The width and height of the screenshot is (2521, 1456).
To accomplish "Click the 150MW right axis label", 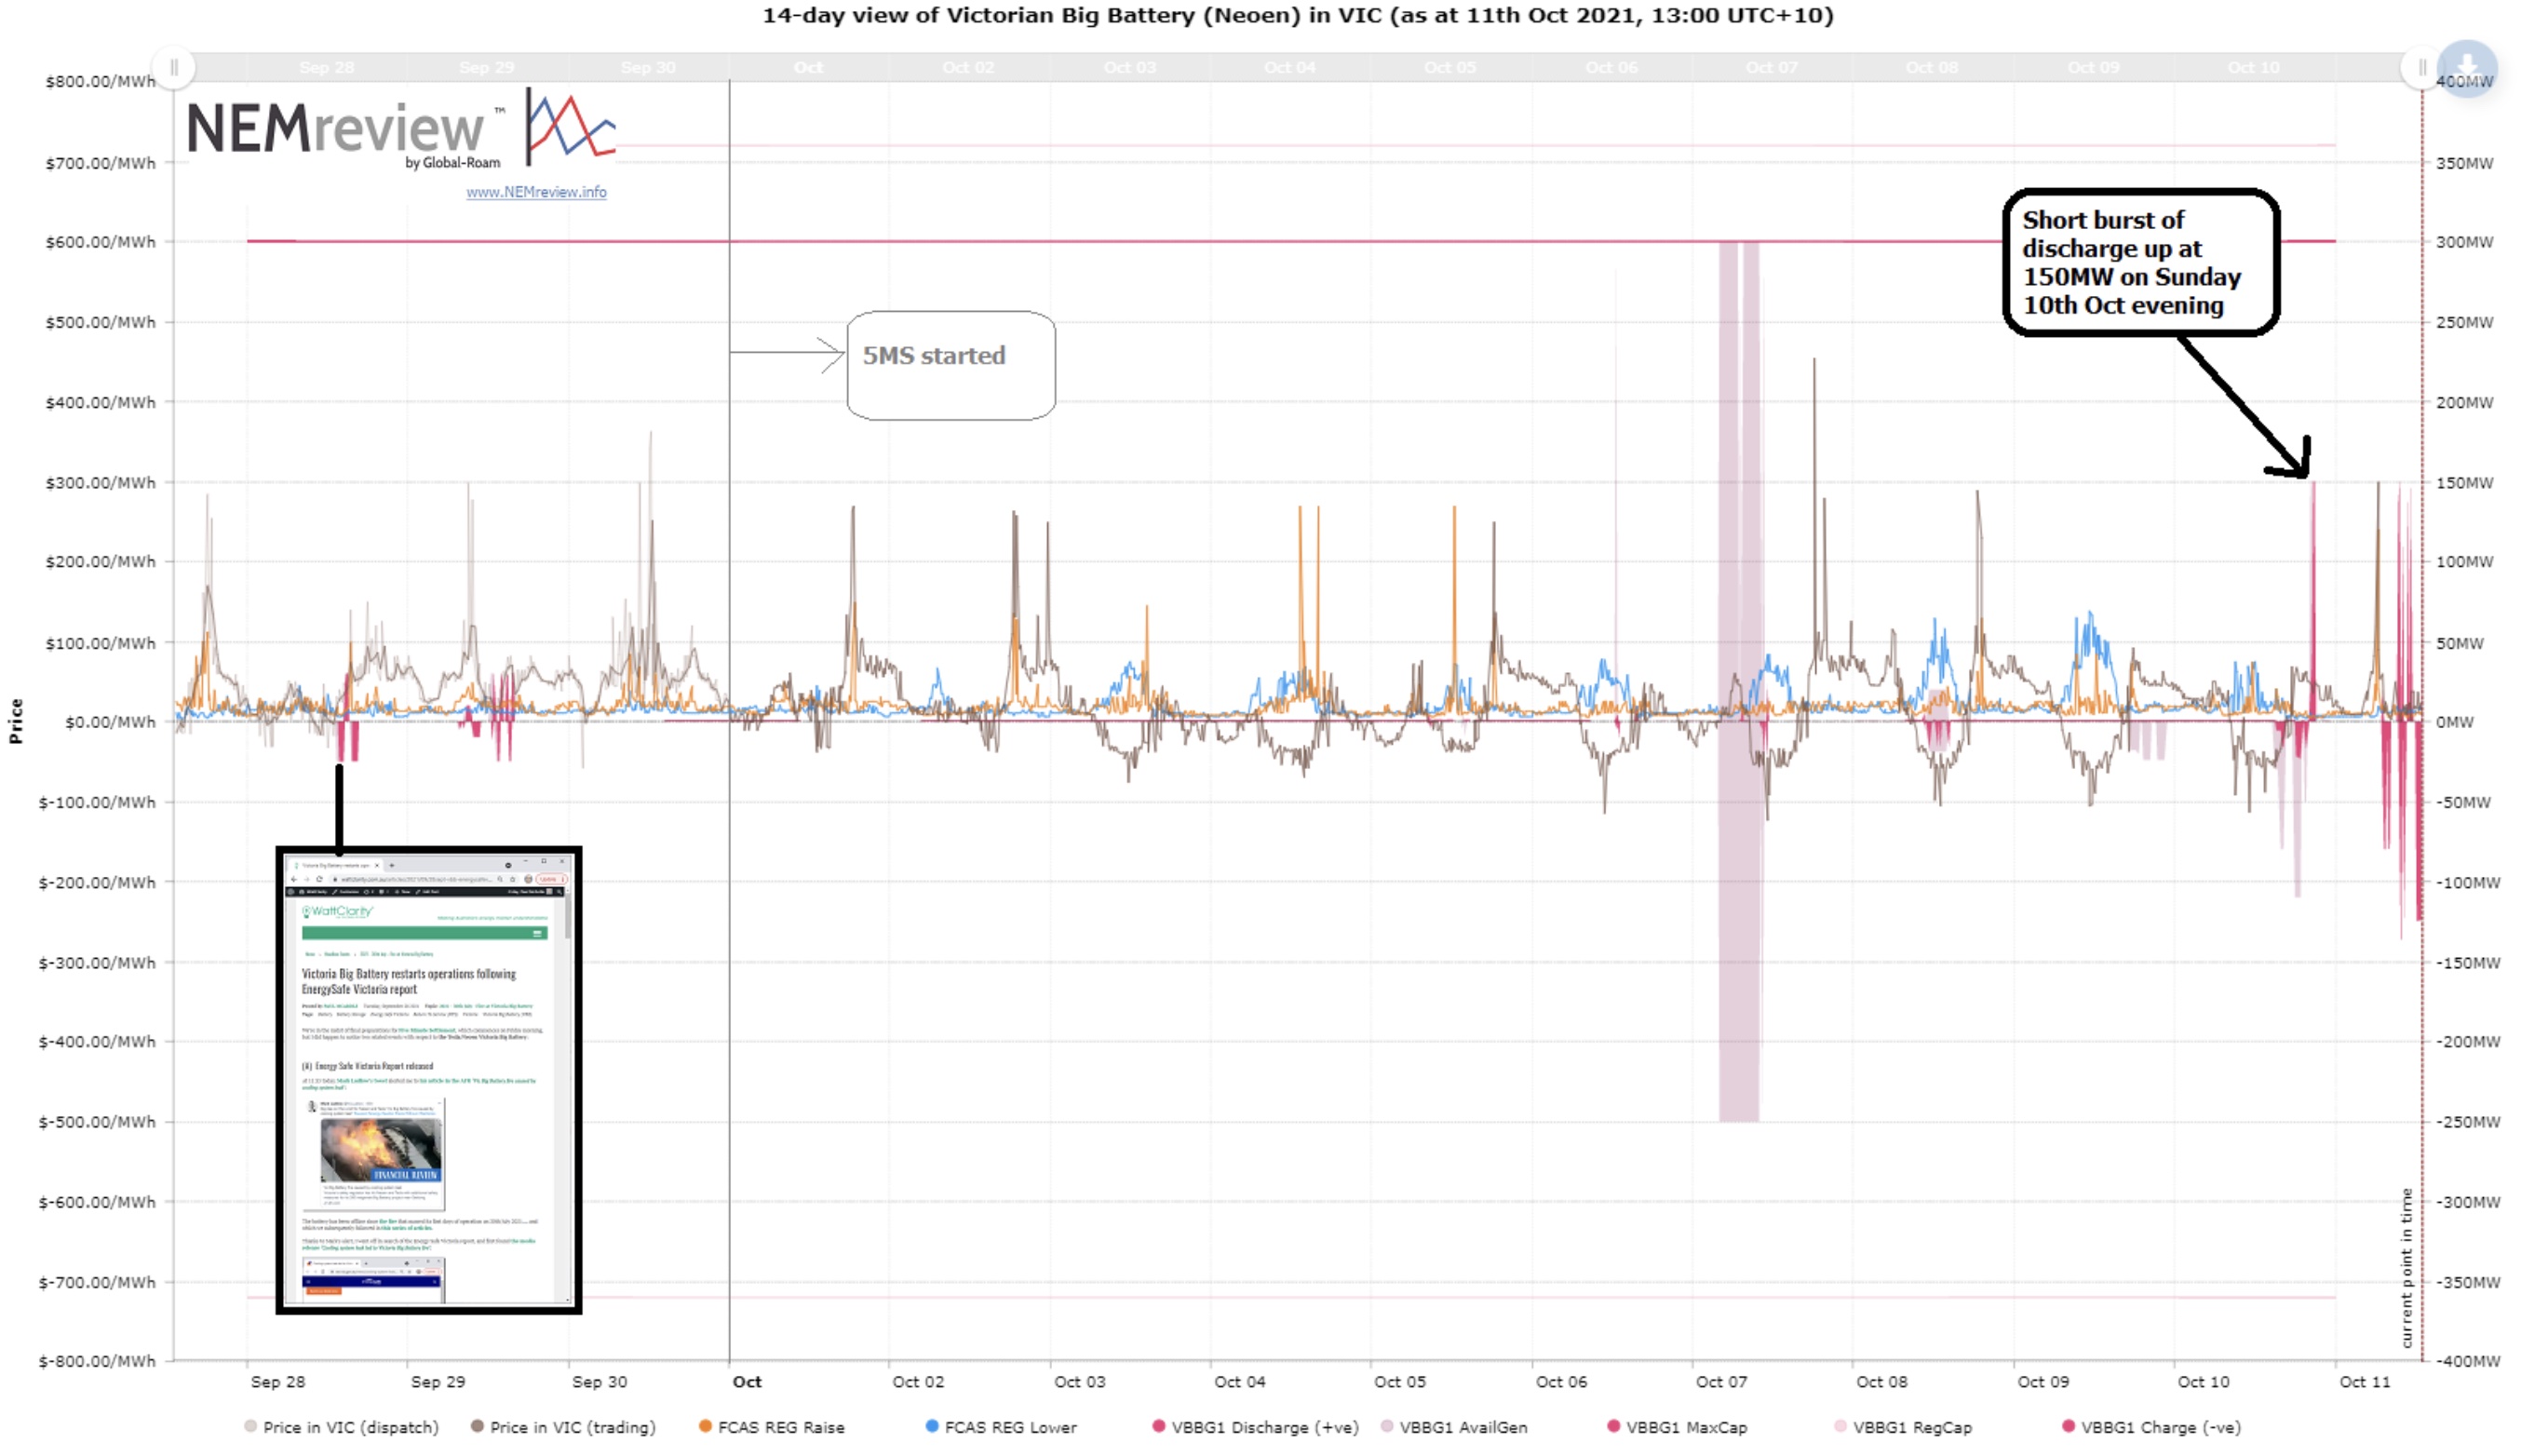I will coord(2464,482).
